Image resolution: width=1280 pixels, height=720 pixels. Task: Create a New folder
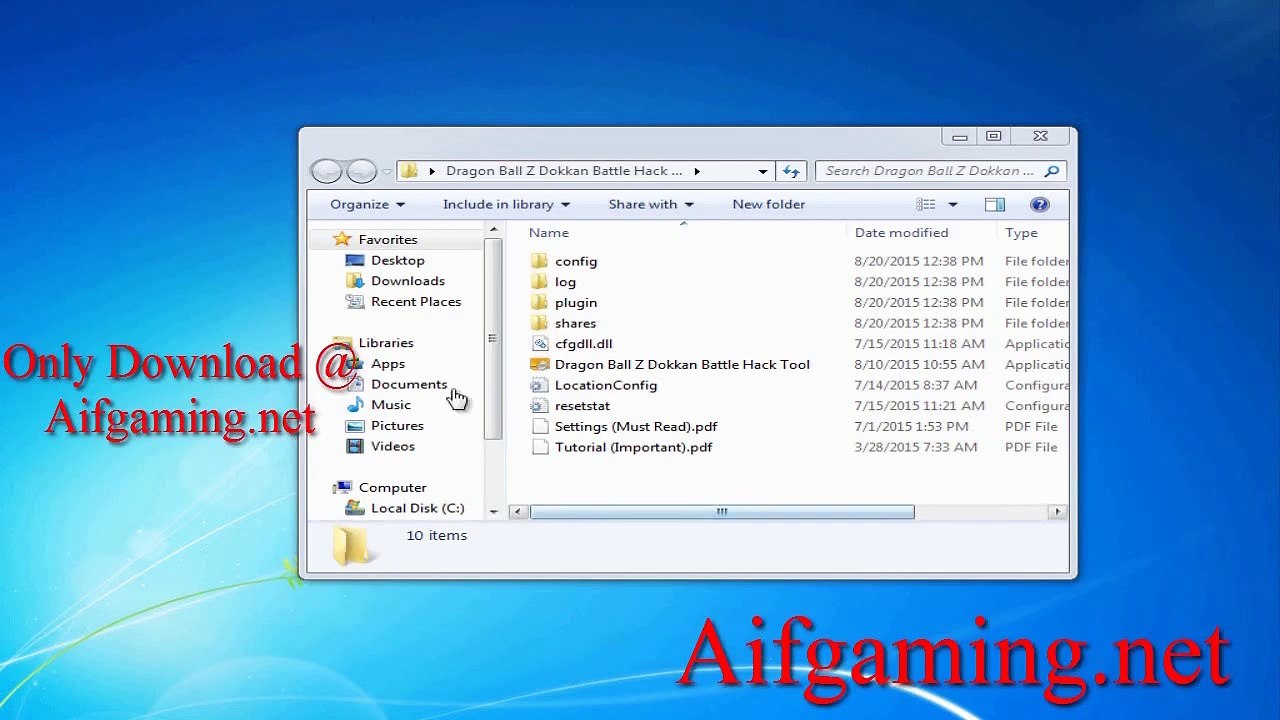(768, 204)
